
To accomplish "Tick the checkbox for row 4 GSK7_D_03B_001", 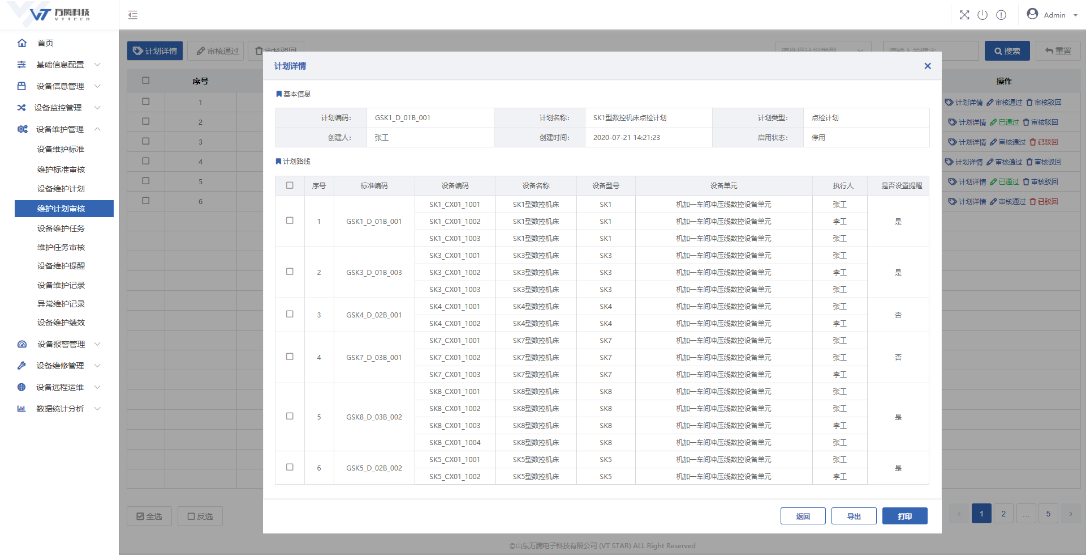I will pyautogui.click(x=290, y=357).
